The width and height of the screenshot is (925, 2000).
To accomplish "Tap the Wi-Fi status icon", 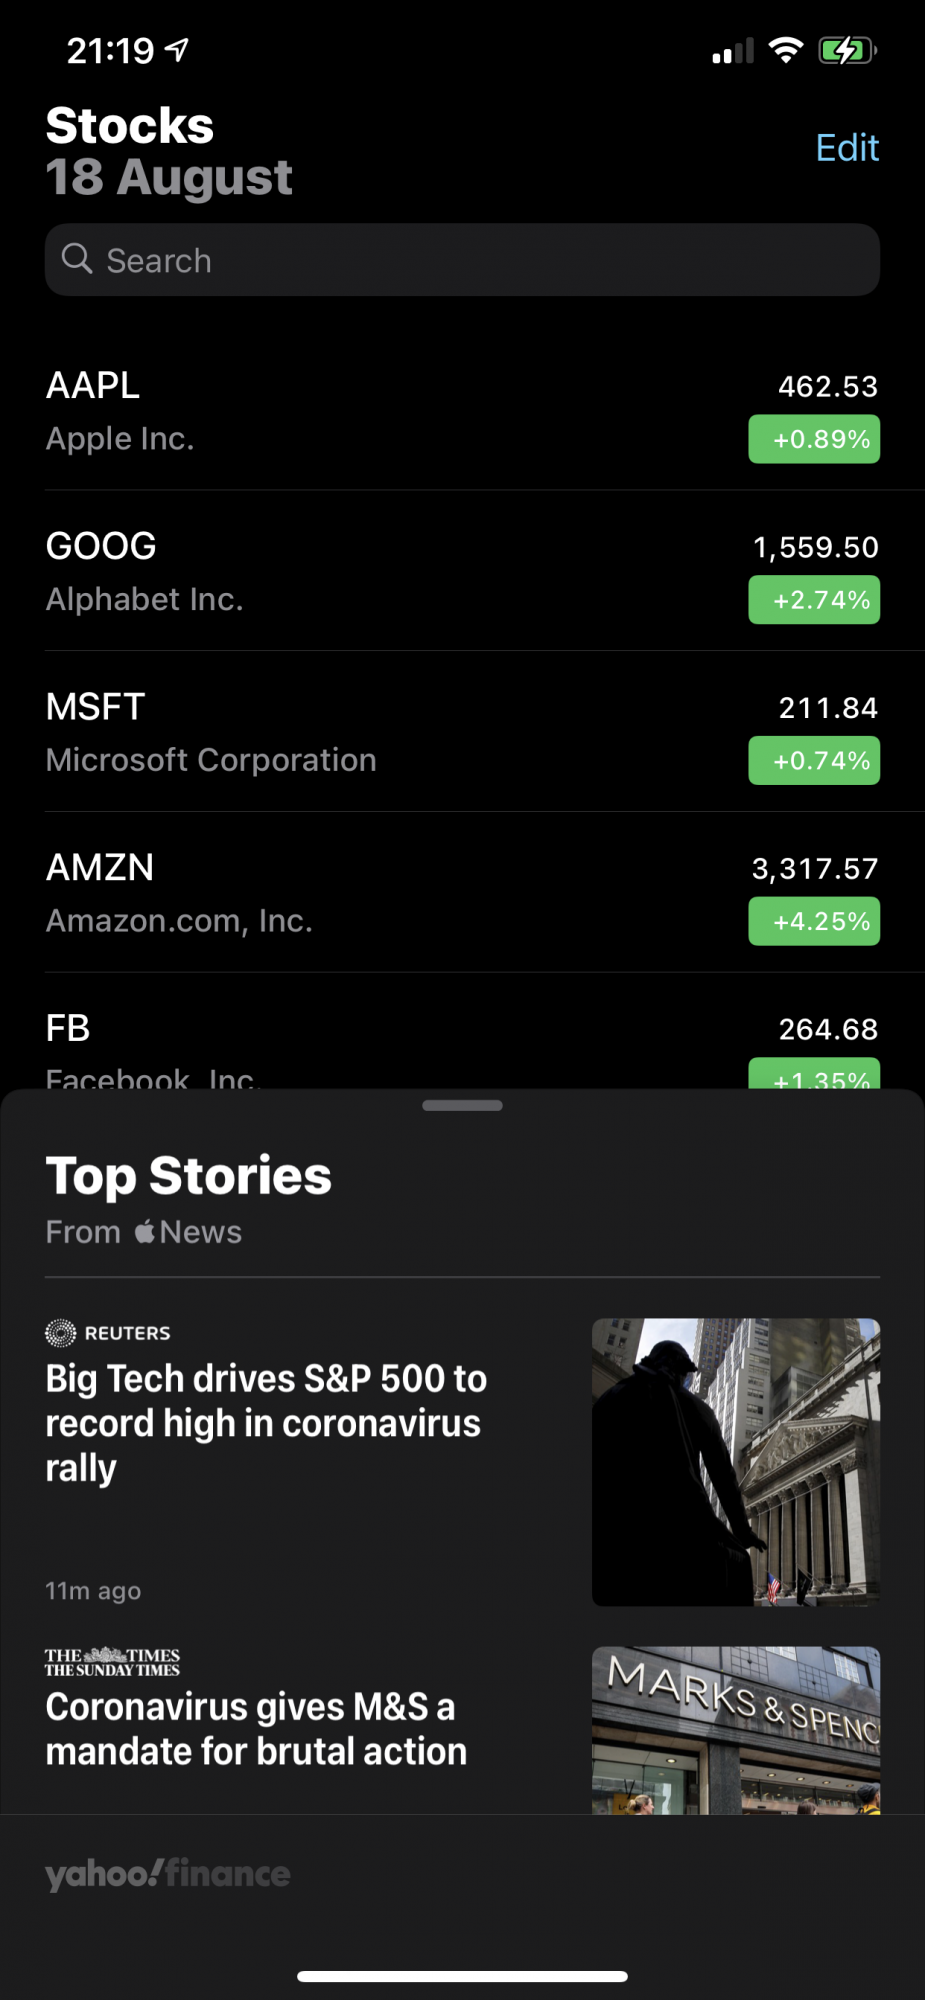I will coord(786,50).
